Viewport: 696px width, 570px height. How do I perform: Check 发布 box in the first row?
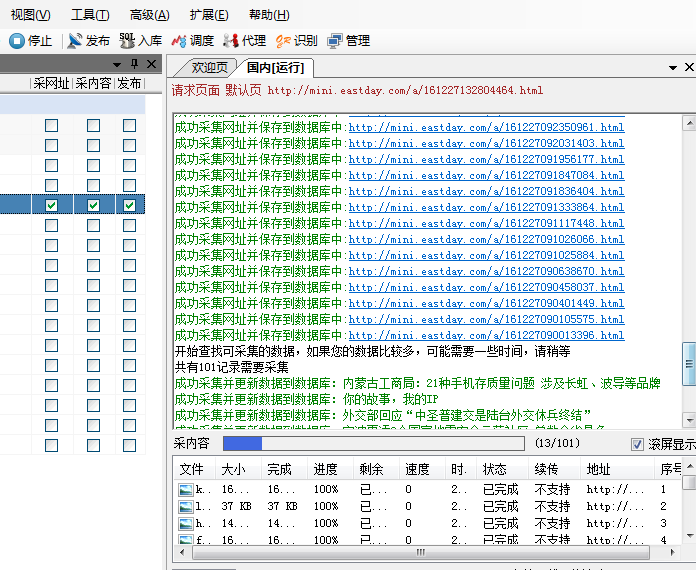(130, 125)
